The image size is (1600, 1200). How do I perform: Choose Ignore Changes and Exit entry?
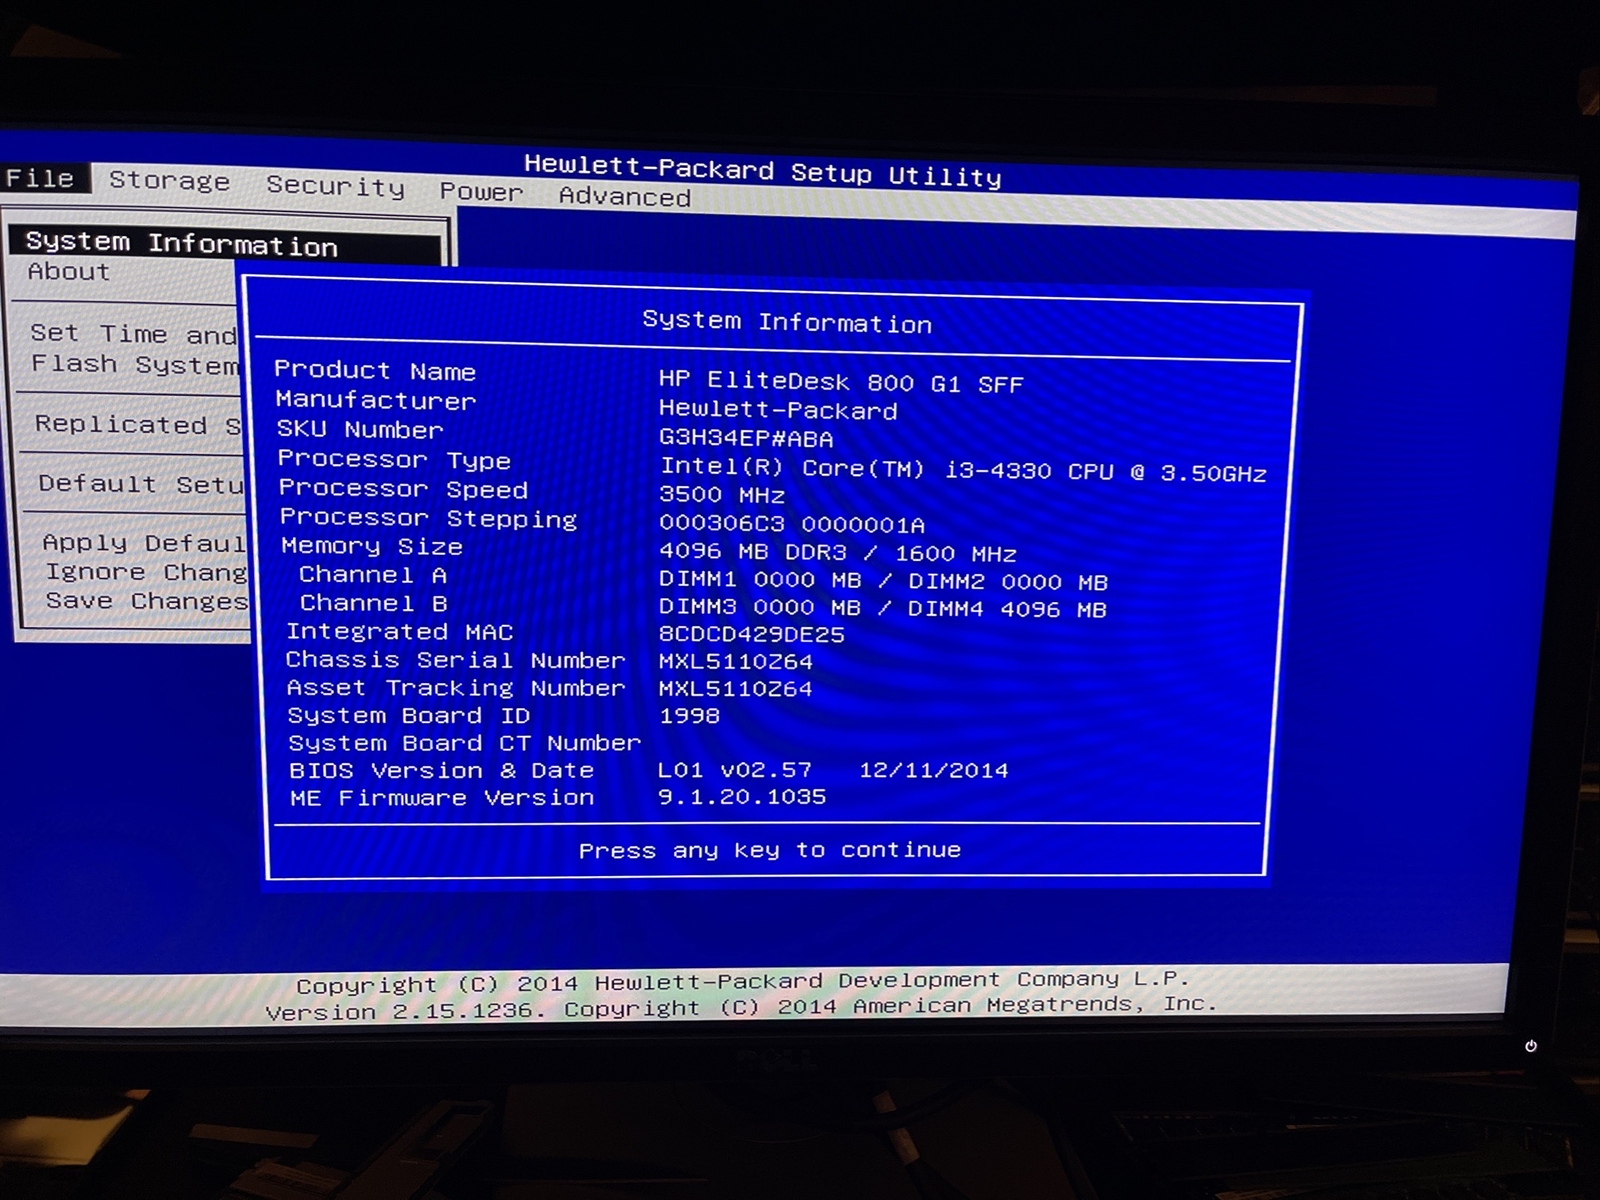tap(146, 572)
